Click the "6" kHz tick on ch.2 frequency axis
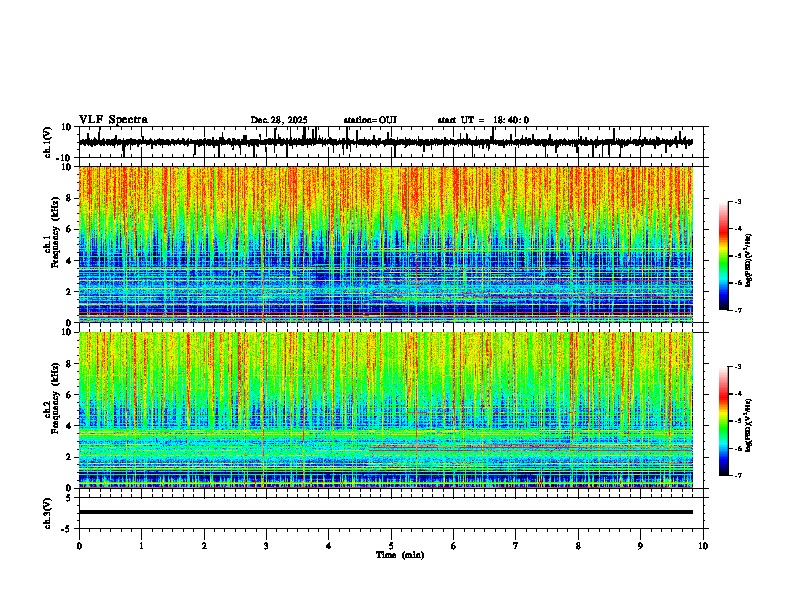 tap(70, 395)
